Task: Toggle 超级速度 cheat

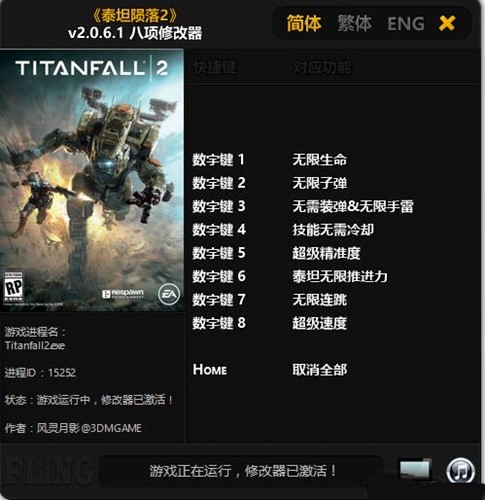Action: point(319,323)
